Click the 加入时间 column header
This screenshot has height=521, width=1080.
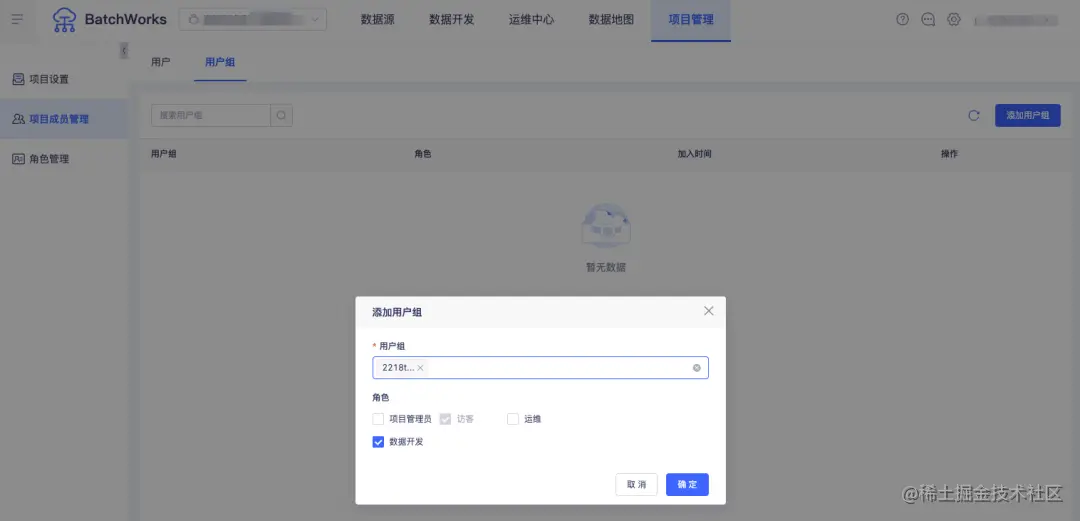tap(694, 154)
